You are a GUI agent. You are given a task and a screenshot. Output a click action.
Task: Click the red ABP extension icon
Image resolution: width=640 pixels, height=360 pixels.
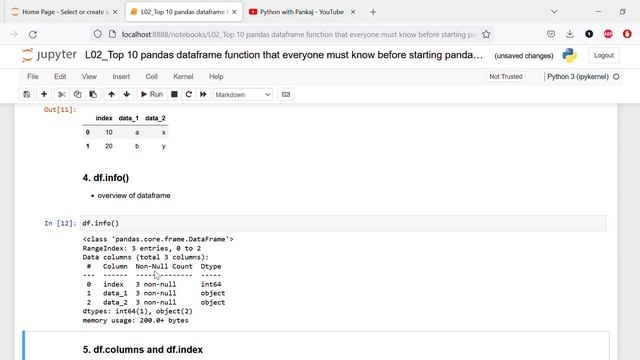[608, 34]
